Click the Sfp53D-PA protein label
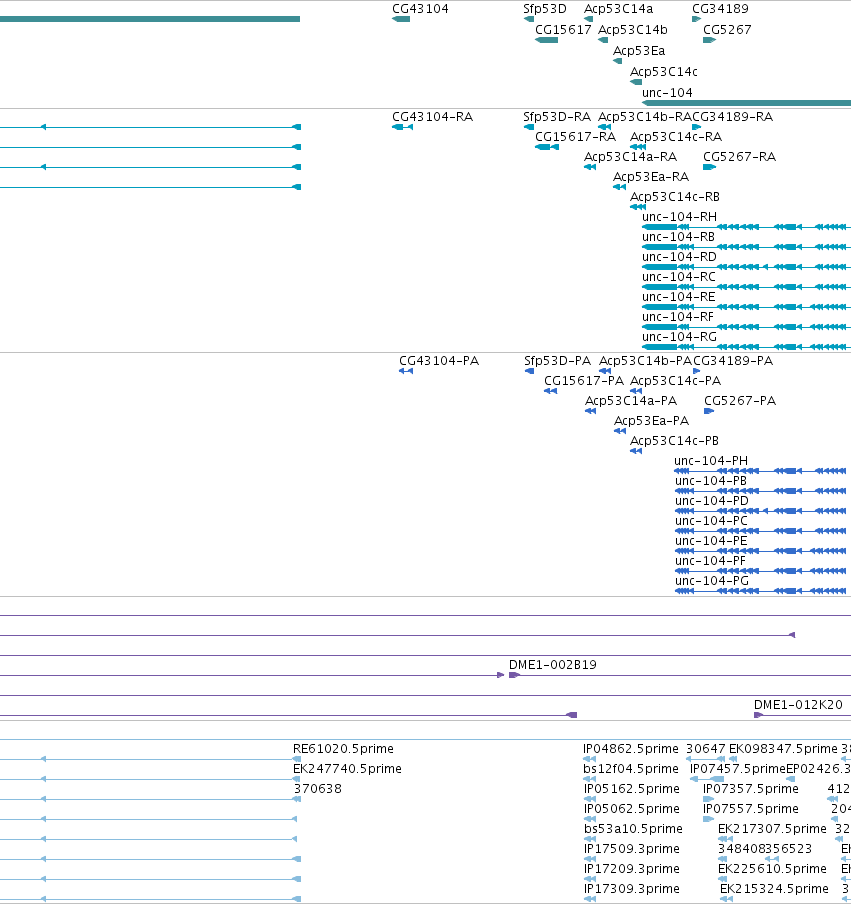The width and height of the screenshot is (851, 904). (558, 360)
